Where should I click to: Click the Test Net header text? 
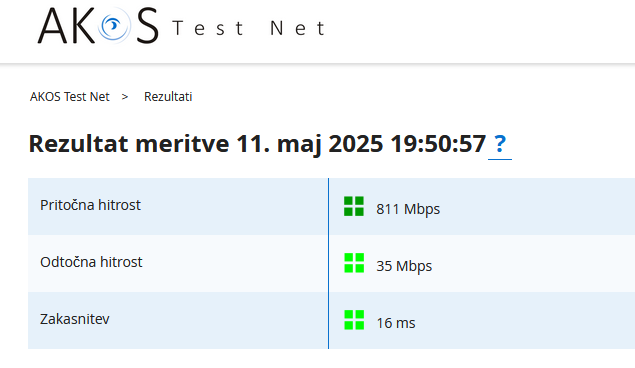tap(249, 28)
